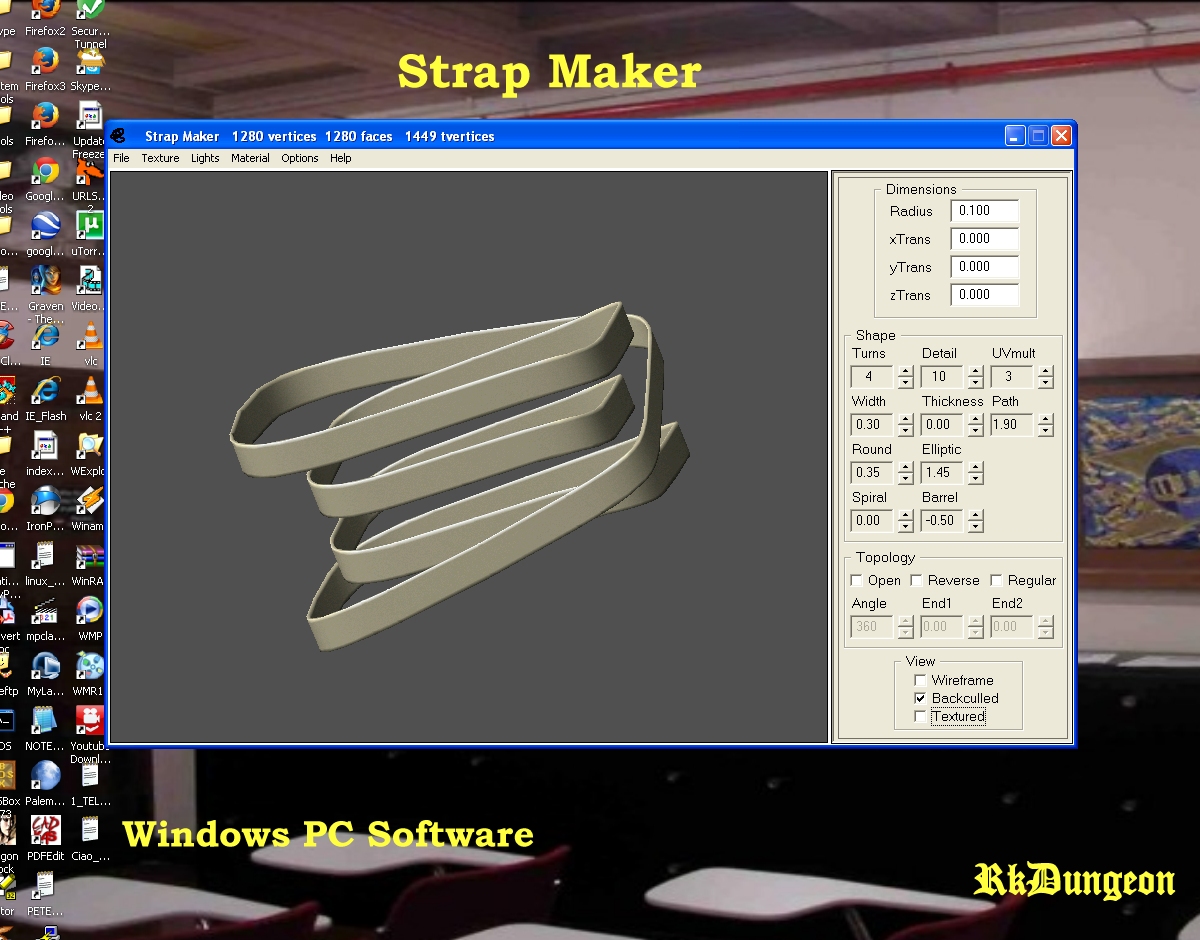The width and height of the screenshot is (1200, 940).
Task: Open the uTorrent desktop shortcut
Action: tap(90, 234)
